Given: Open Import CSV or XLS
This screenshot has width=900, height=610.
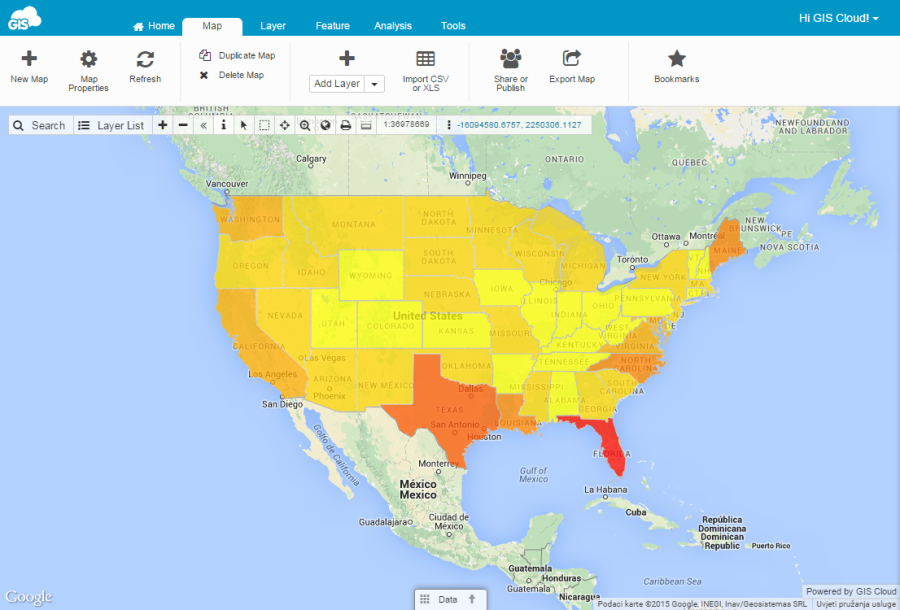Looking at the screenshot, I should (425, 71).
